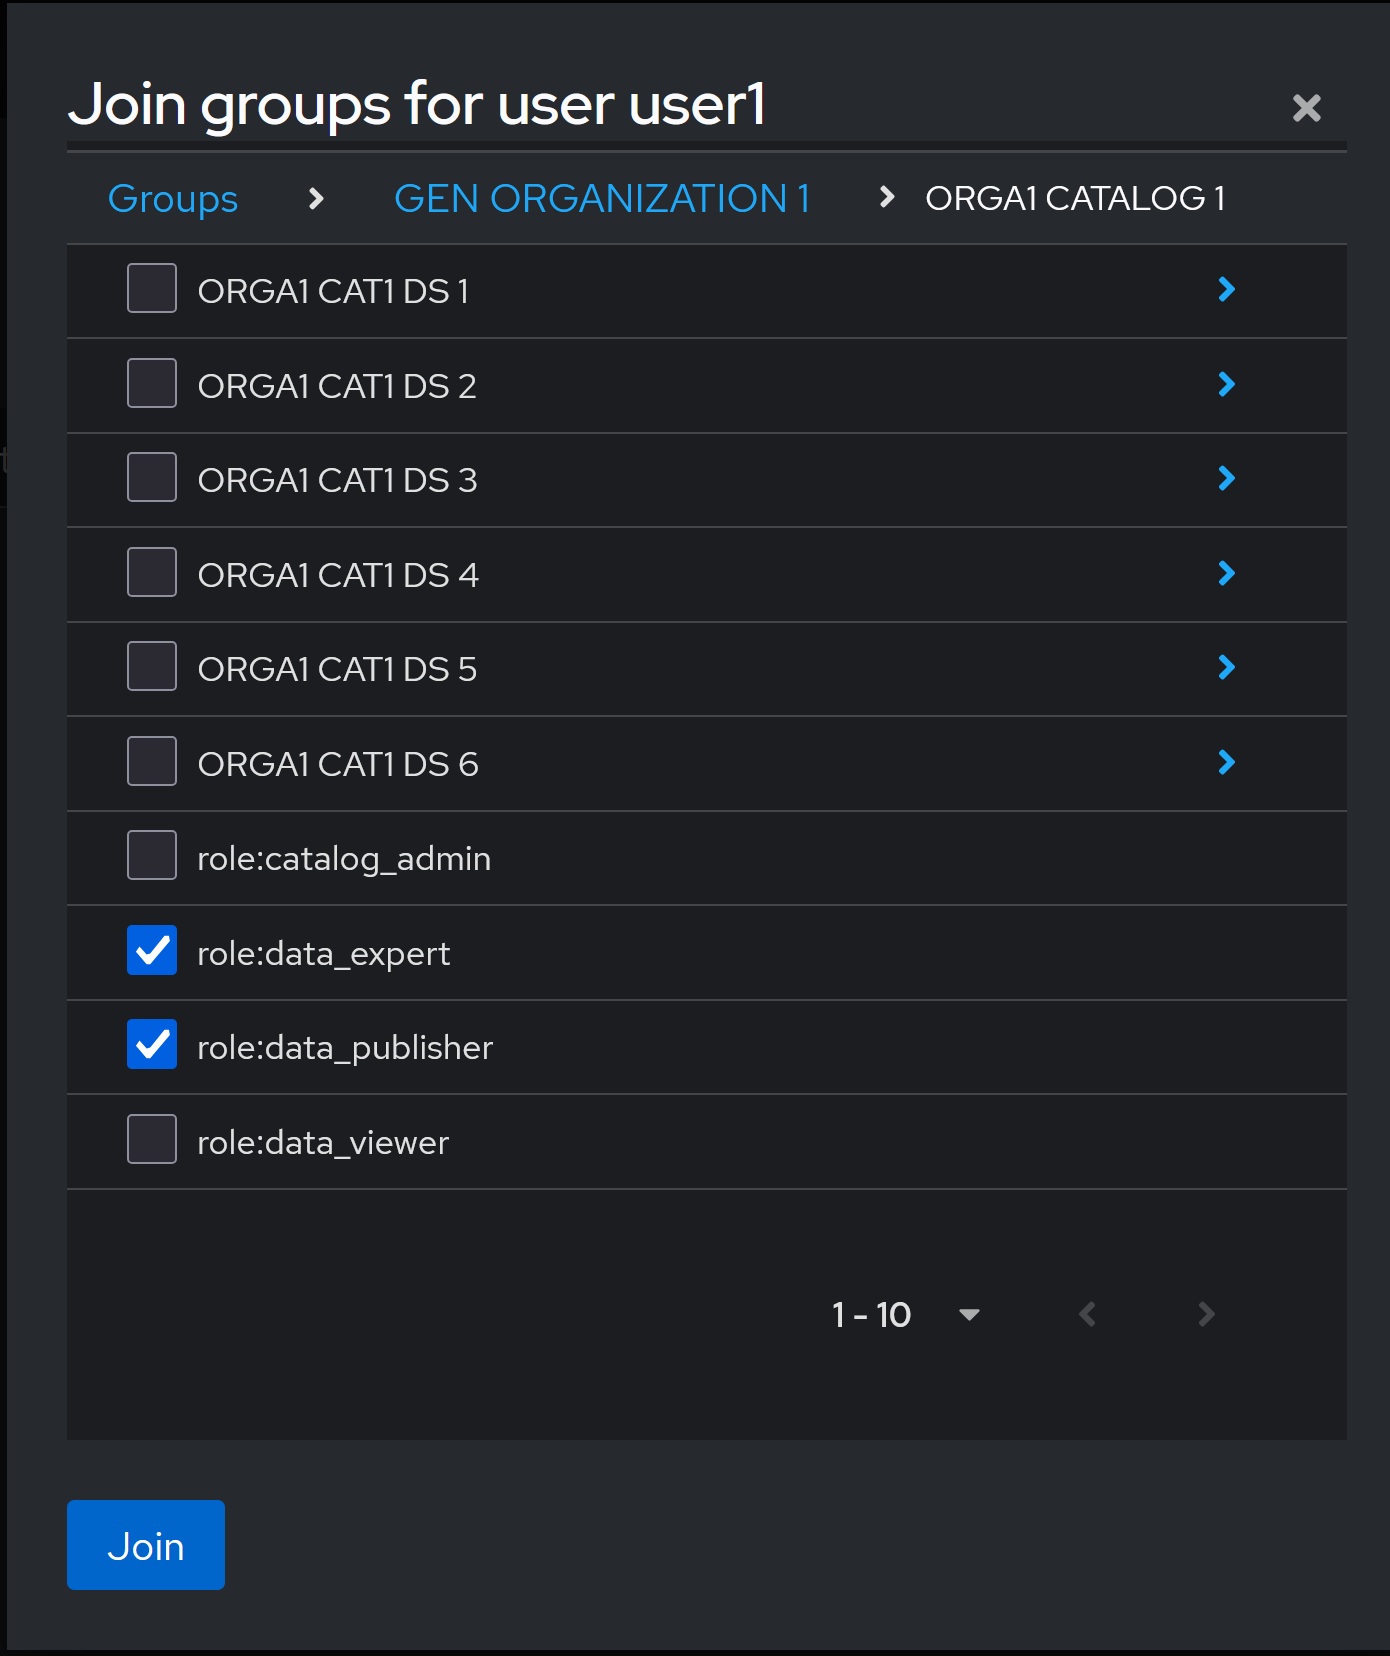Expand ORGA1 CAT1 DS 4 subgroups chevron
1390x1656 pixels.
(1227, 573)
